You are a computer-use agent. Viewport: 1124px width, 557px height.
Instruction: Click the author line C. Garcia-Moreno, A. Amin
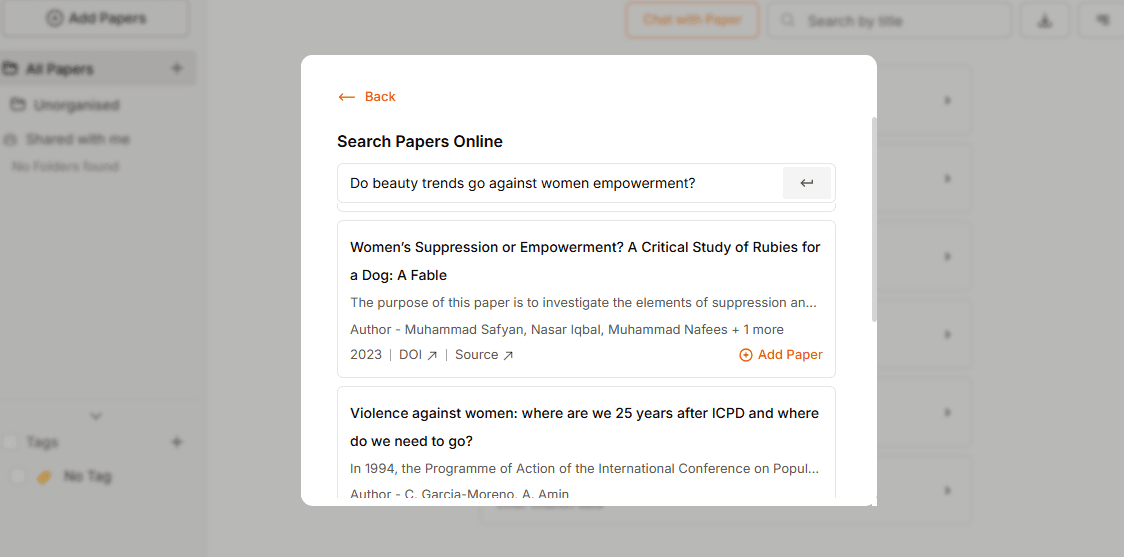[x=459, y=494]
